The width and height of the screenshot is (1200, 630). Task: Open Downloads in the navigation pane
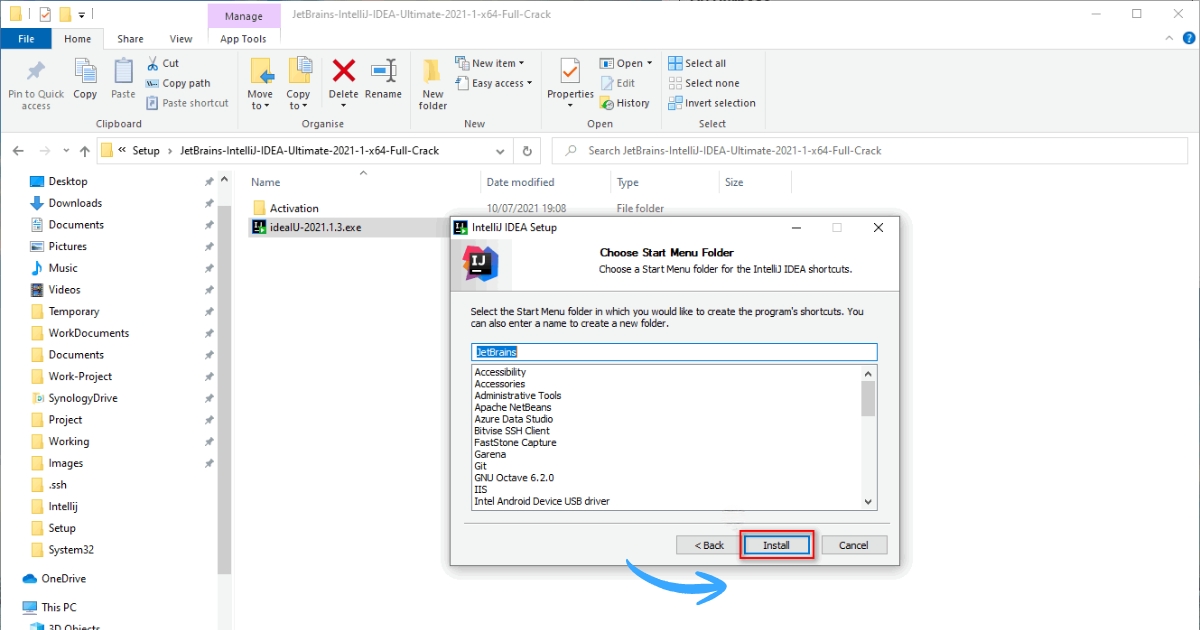click(75, 203)
